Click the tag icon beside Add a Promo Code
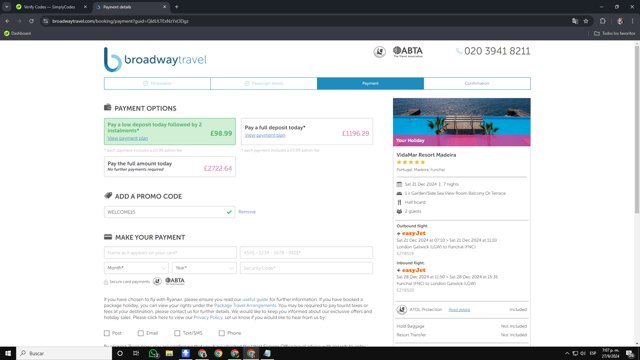Viewport: 640px width, 360px height. [108, 196]
